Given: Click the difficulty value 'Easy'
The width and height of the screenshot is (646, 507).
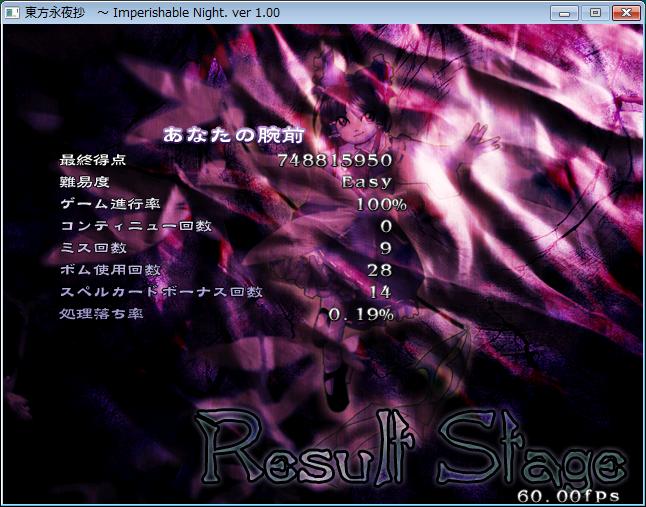Looking at the screenshot, I should (367, 182).
